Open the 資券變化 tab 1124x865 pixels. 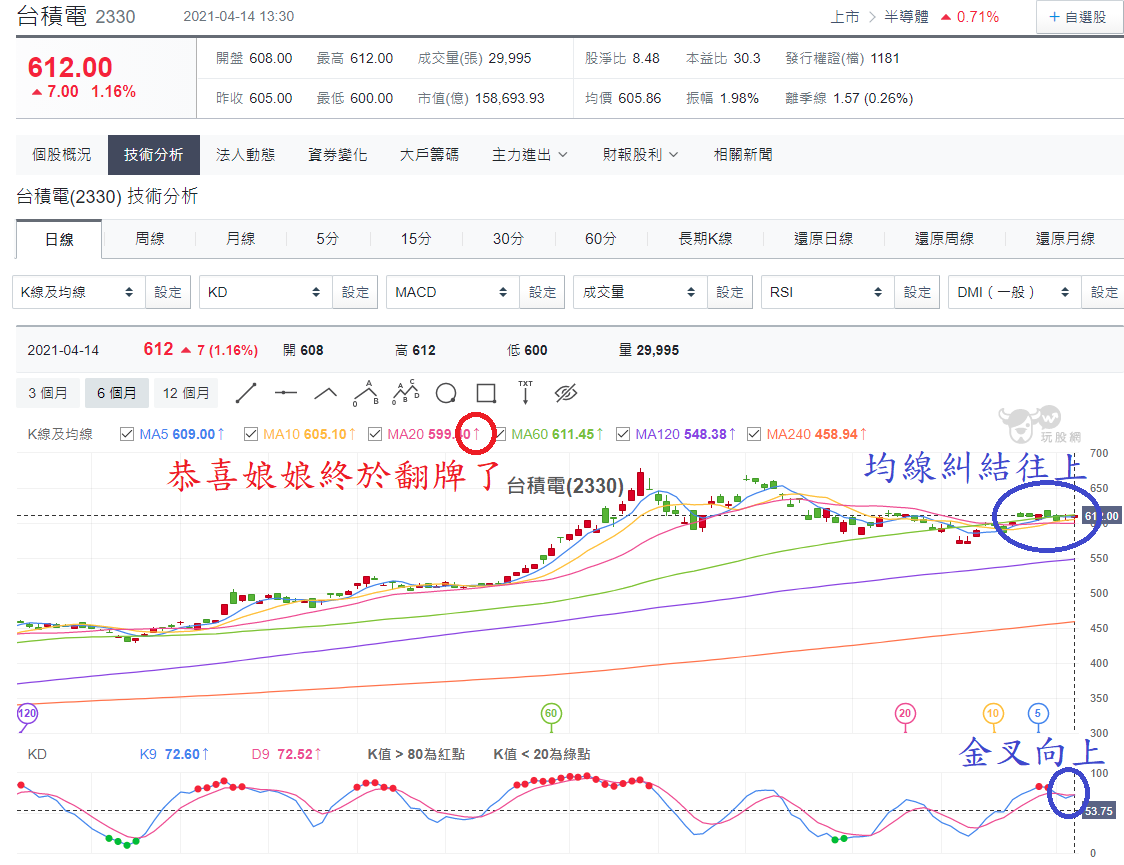[338, 155]
